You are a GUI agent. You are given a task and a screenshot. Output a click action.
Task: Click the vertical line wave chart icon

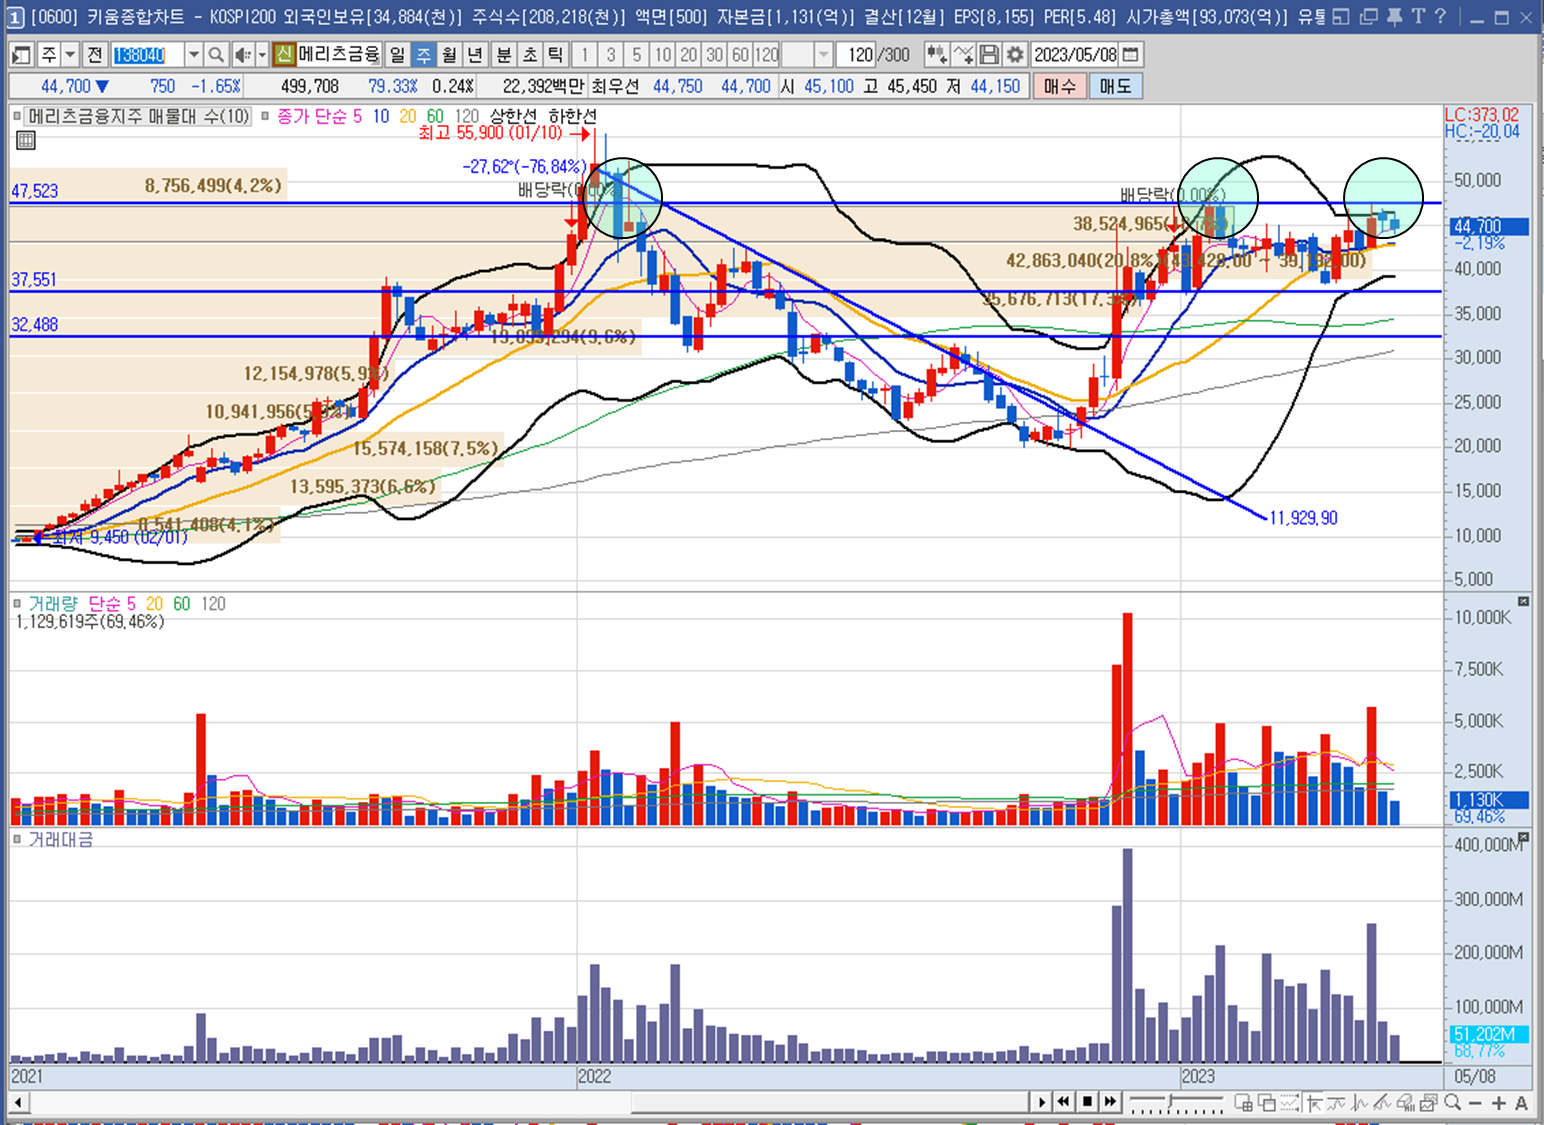point(1359,1103)
